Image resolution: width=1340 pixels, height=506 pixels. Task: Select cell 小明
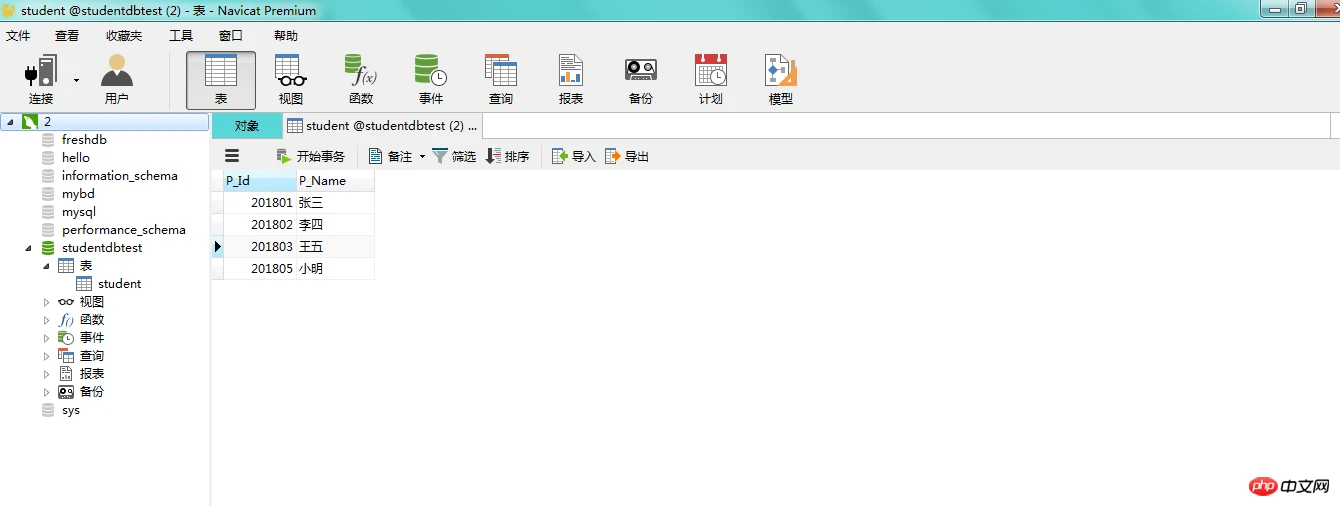point(335,268)
